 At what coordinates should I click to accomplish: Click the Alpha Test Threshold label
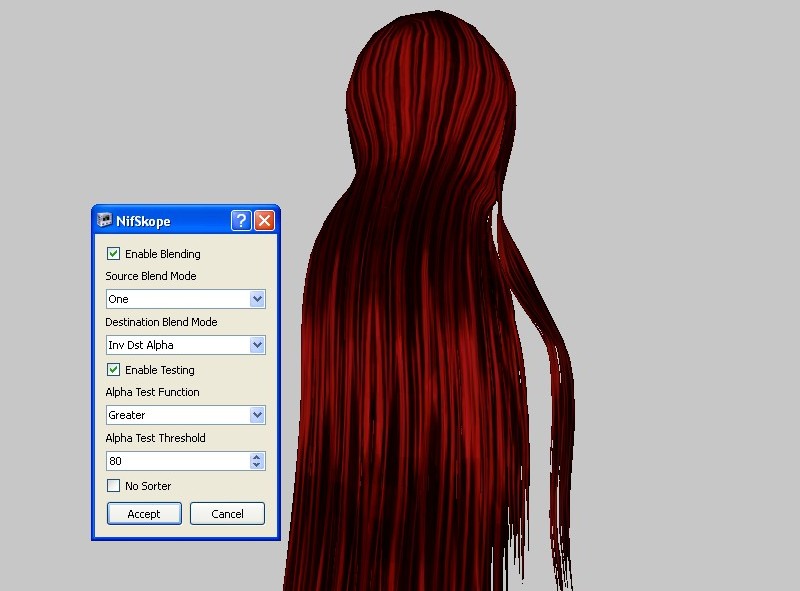tap(156, 438)
